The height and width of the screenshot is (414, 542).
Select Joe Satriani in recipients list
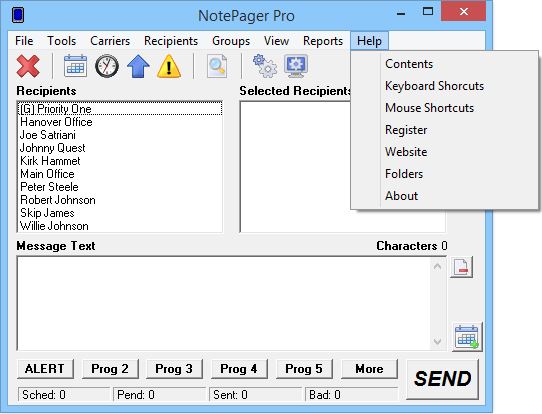(120, 135)
